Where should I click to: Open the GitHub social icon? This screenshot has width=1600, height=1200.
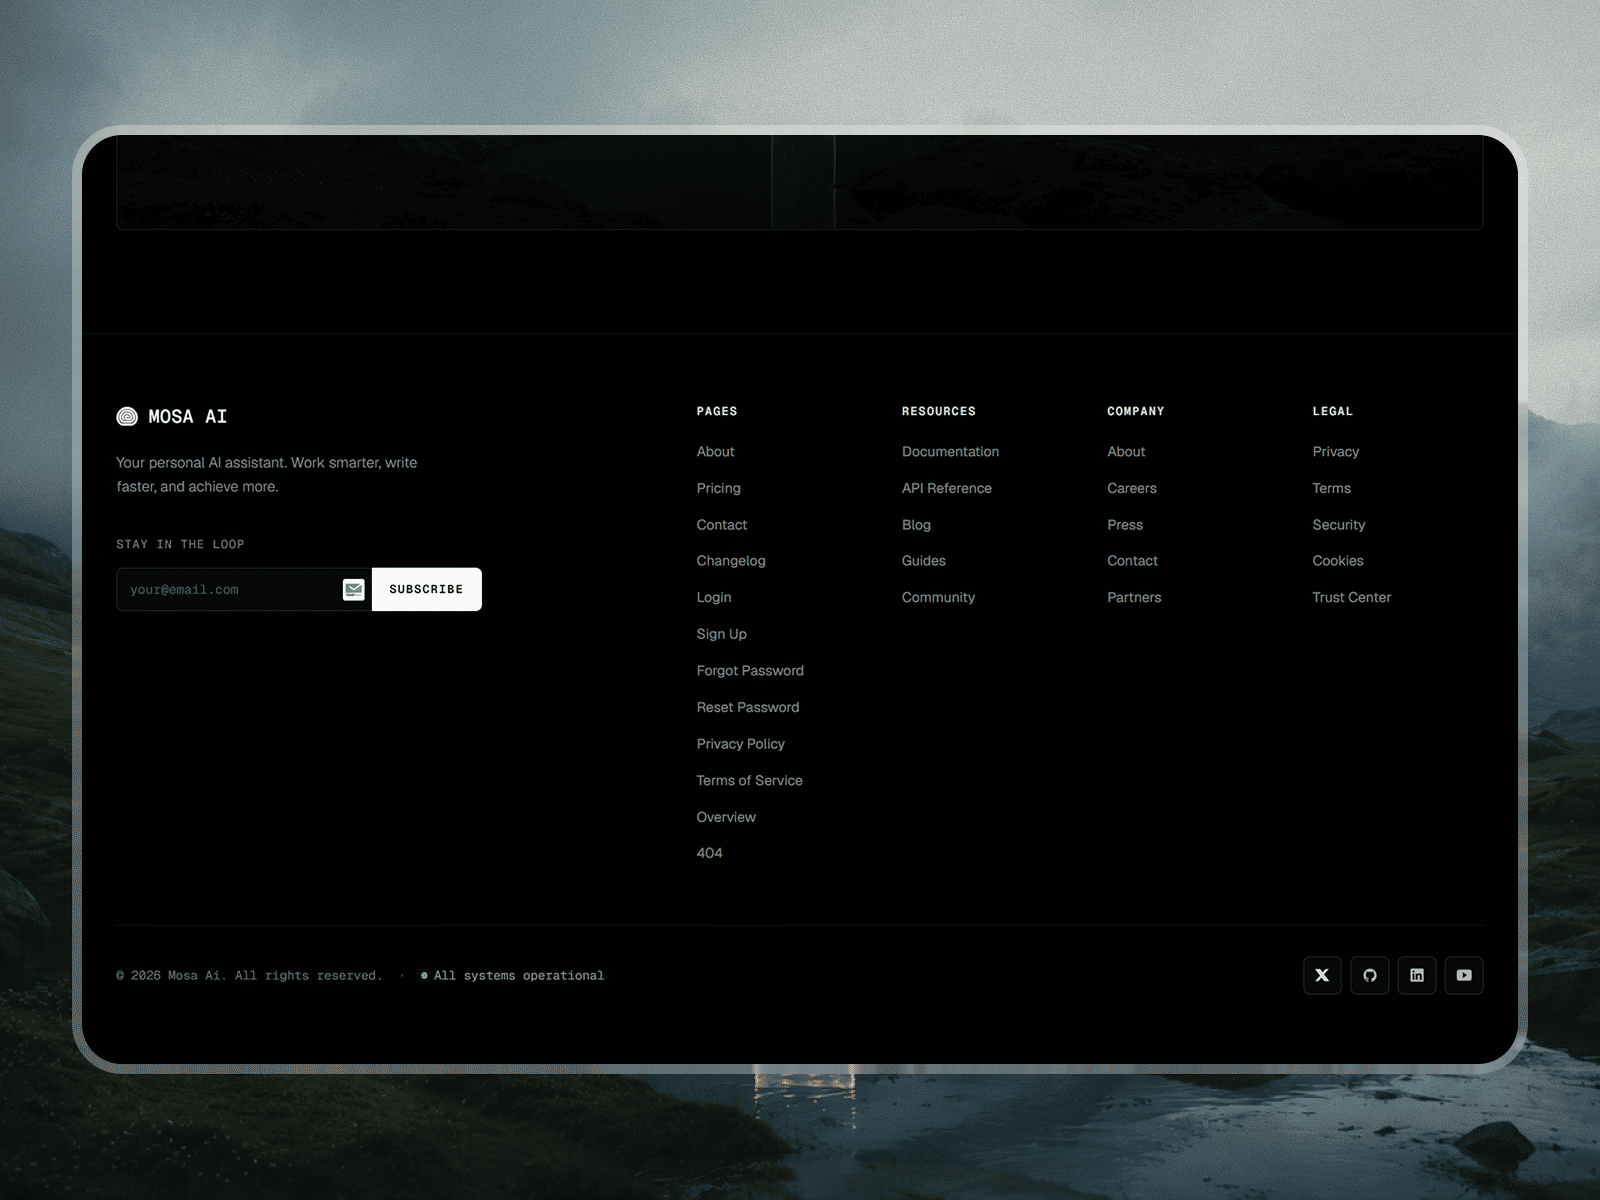[1370, 975]
